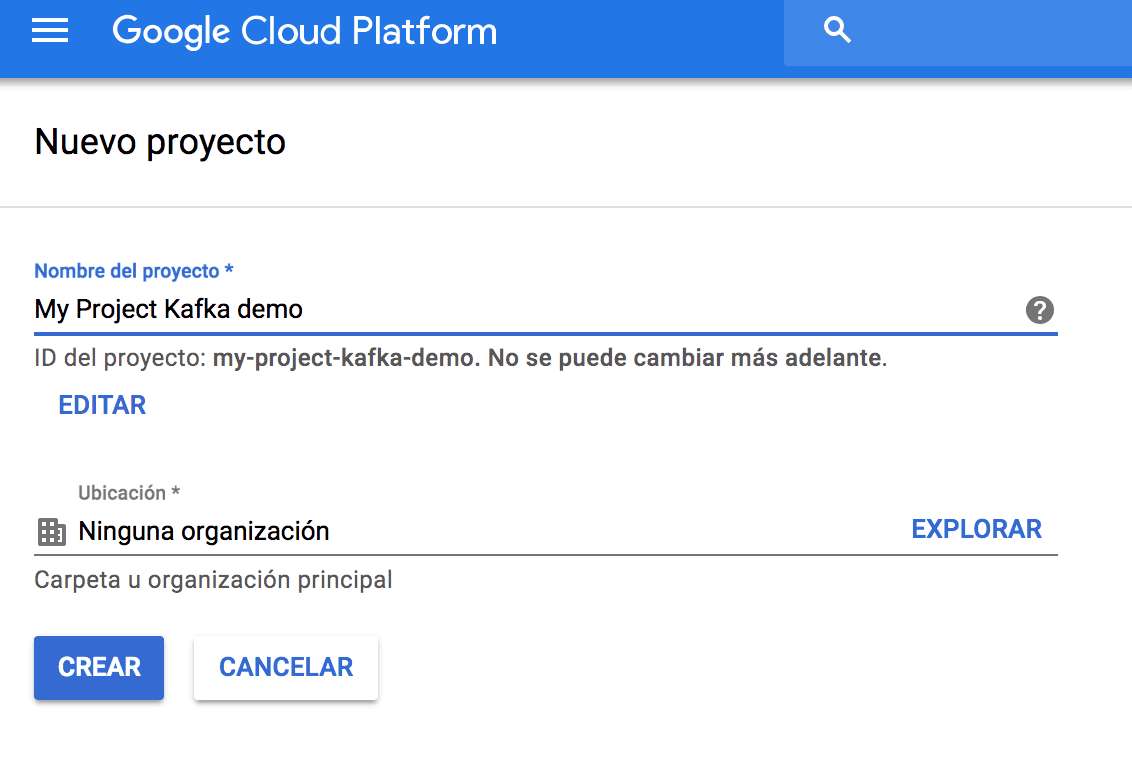Click the search bar in header

pos(958,31)
